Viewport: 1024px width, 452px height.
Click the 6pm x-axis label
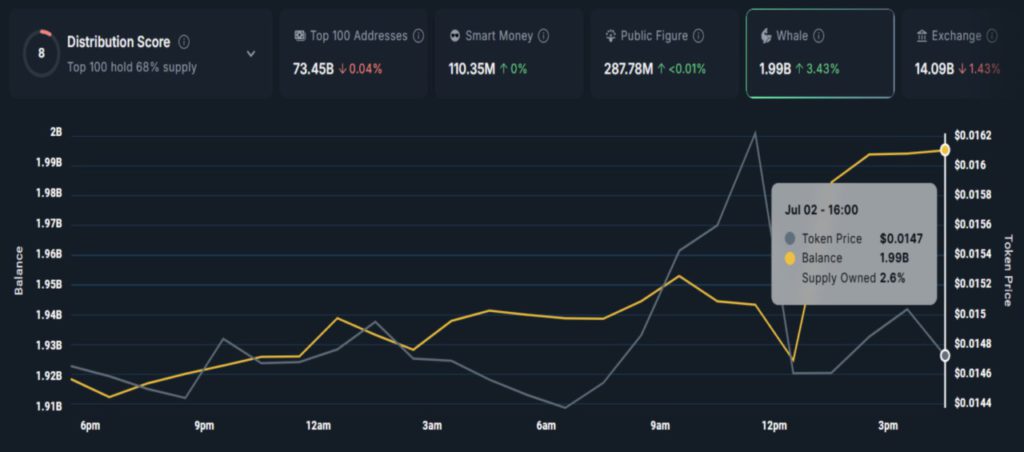tap(90, 427)
